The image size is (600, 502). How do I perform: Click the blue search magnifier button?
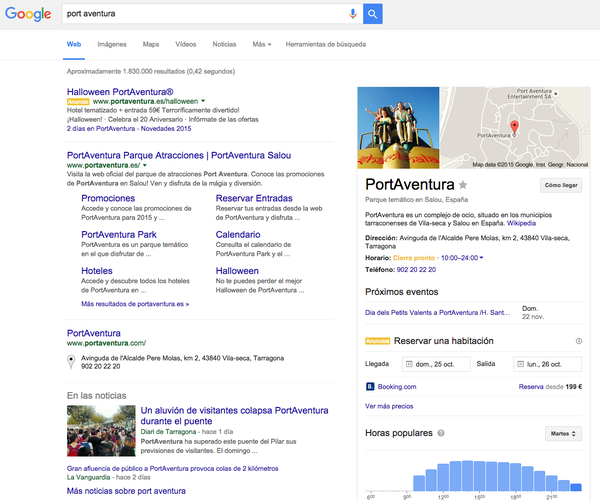click(x=372, y=14)
